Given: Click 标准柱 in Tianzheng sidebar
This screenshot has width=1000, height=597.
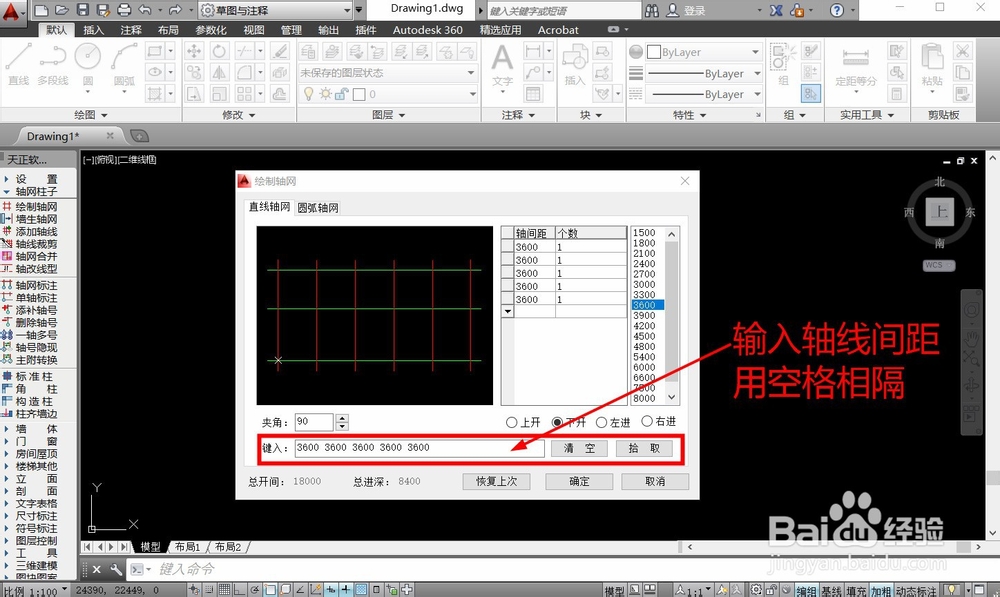Looking at the screenshot, I should (x=33, y=376).
